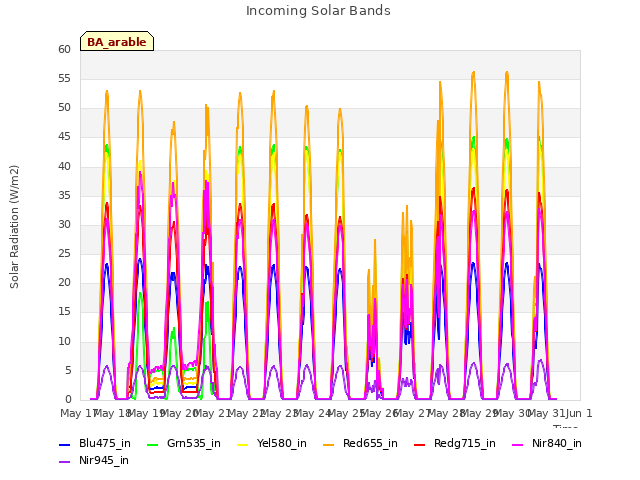Click the Incoming Solar Bands chart title
The image size is (640, 480).
[x=318, y=11]
